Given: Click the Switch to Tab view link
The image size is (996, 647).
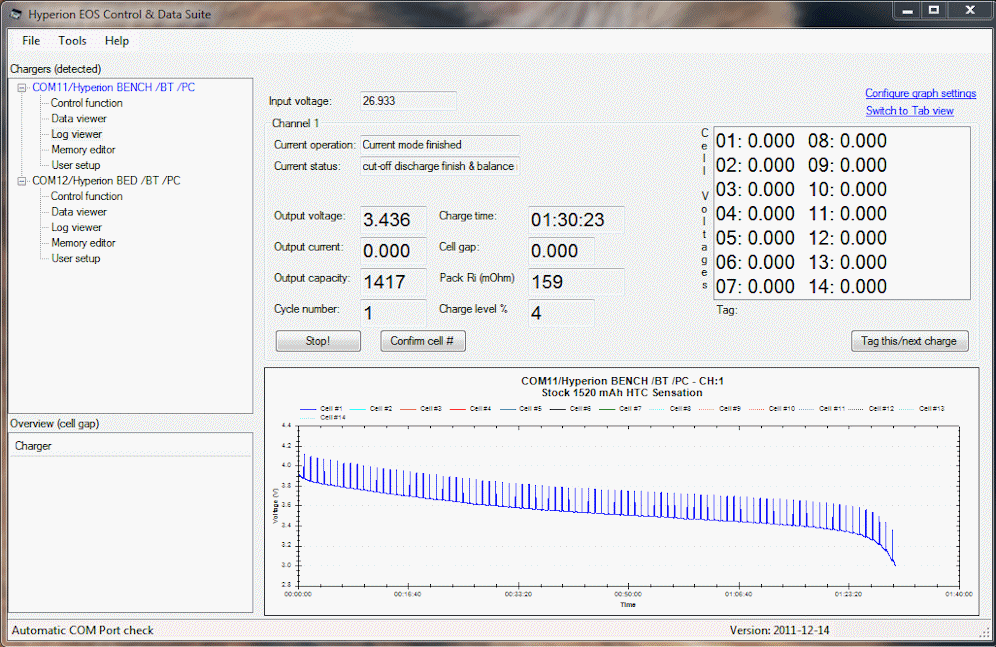Looking at the screenshot, I should tap(909, 111).
